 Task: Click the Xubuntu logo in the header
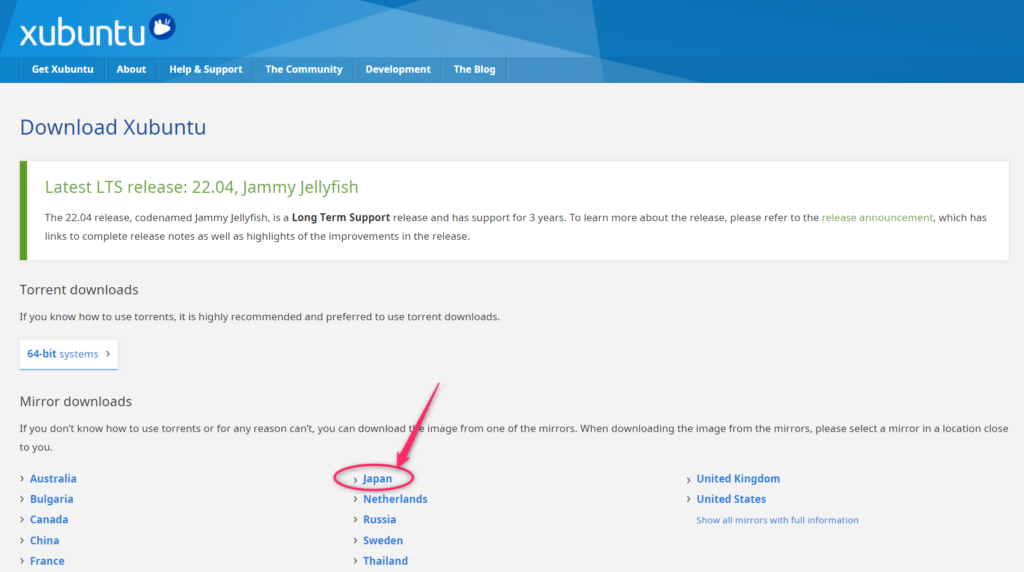97,31
